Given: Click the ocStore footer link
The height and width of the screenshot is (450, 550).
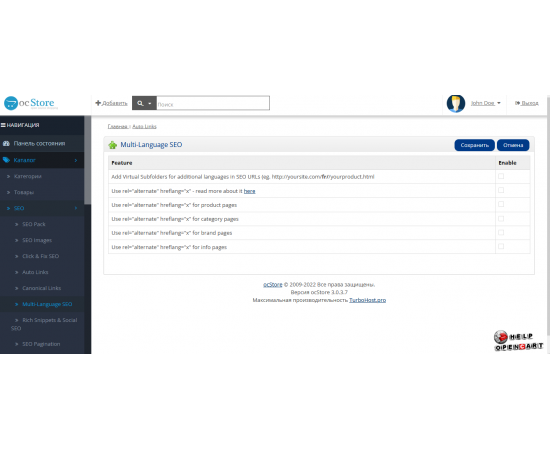Looking at the screenshot, I should click(x=273, y=284).
